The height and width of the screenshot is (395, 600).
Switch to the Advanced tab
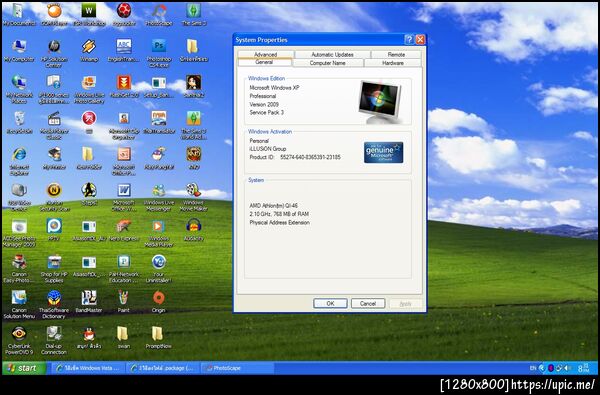point(266,55)
